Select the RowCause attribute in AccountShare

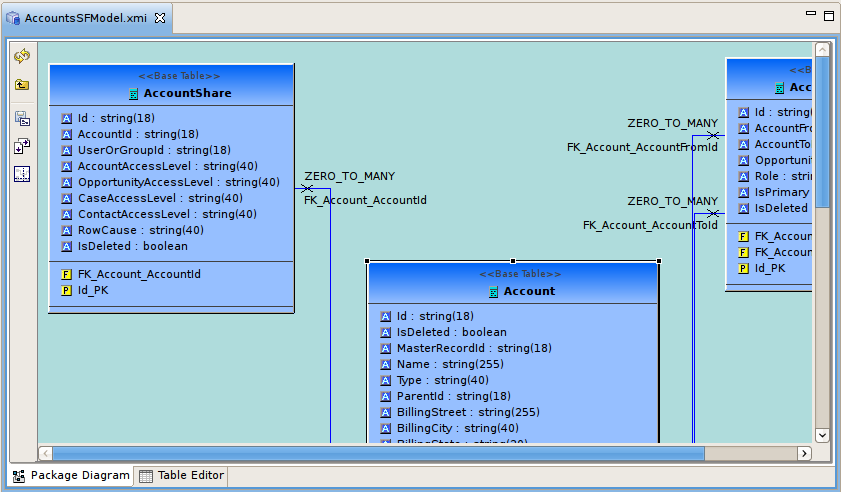[x=140, y=230]
